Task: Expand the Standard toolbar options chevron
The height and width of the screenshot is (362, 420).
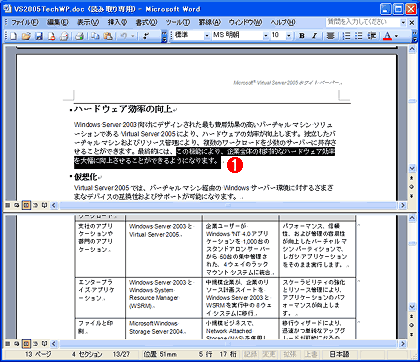Action: 164,36
